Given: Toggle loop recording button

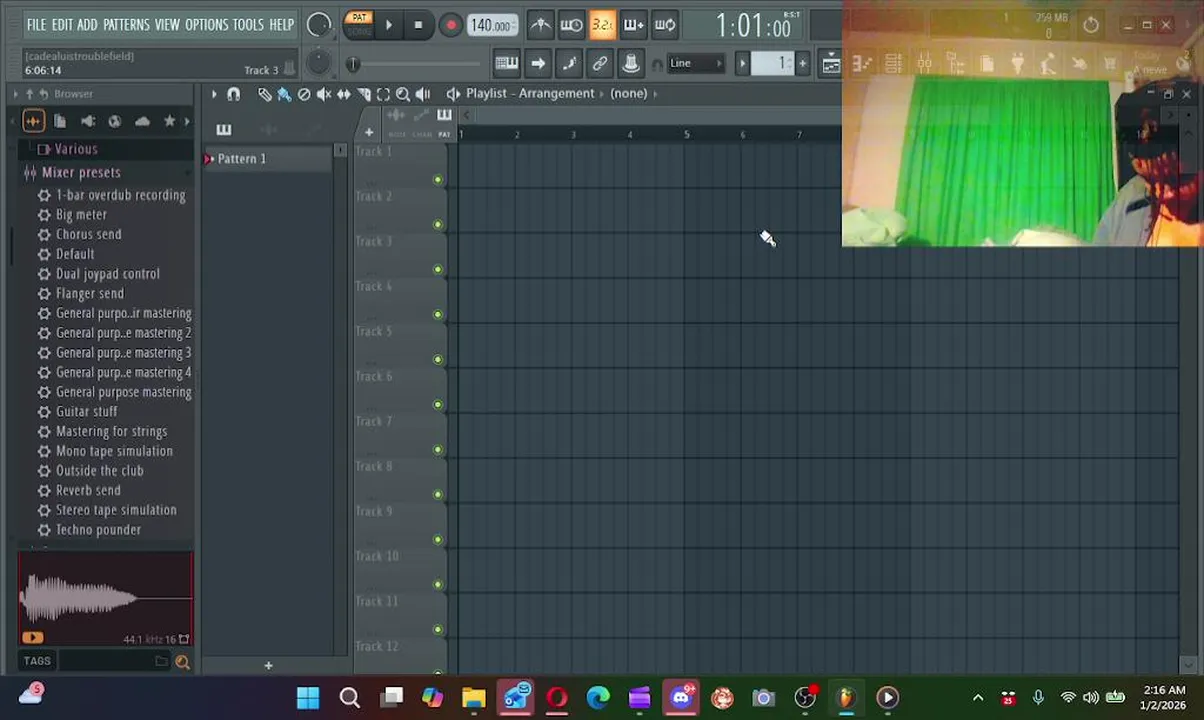Looking at the screenshot, I should tap(665, 25).
